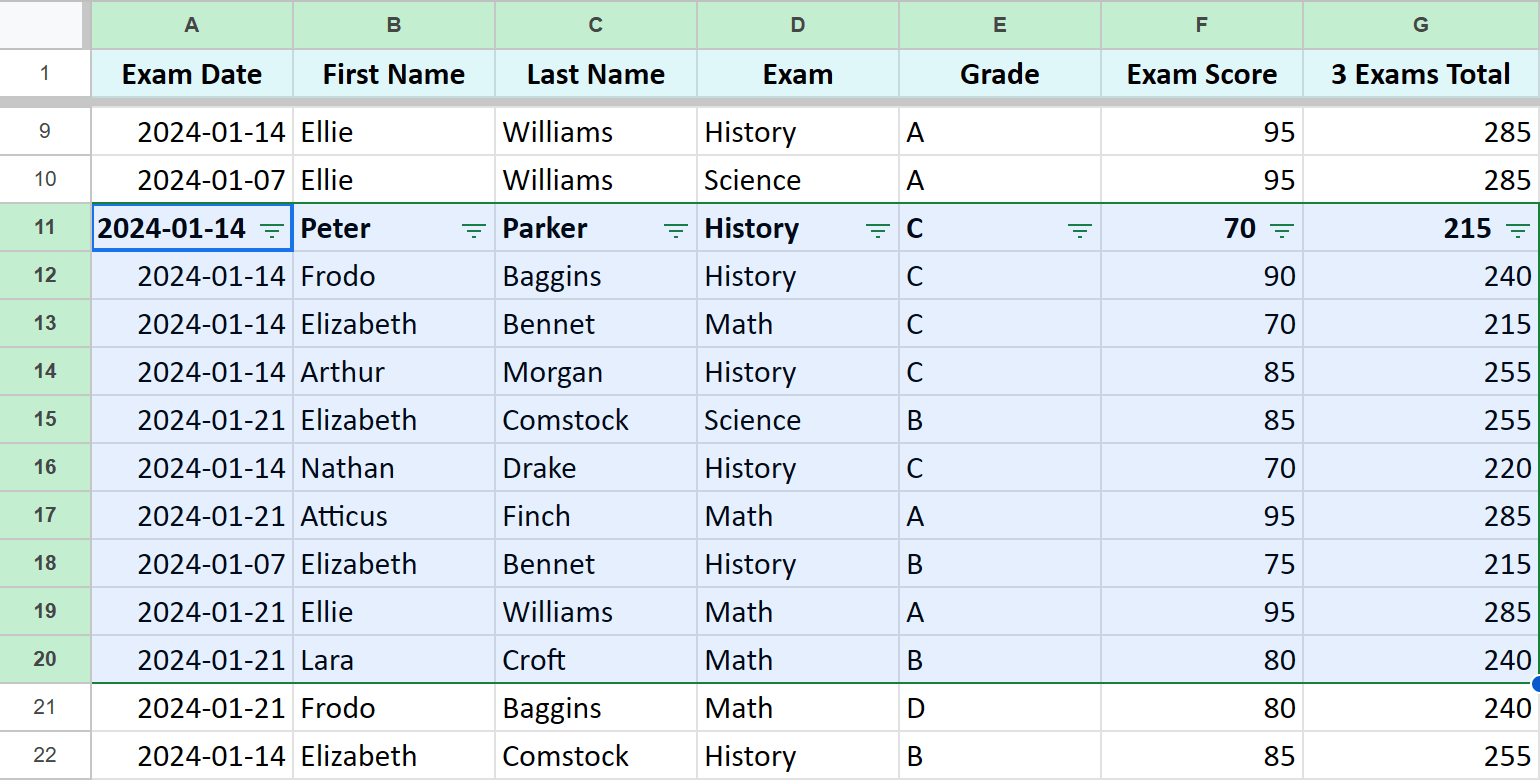Select column G header
Screen dimensions: 1540x780
(x=1421, y=25)
